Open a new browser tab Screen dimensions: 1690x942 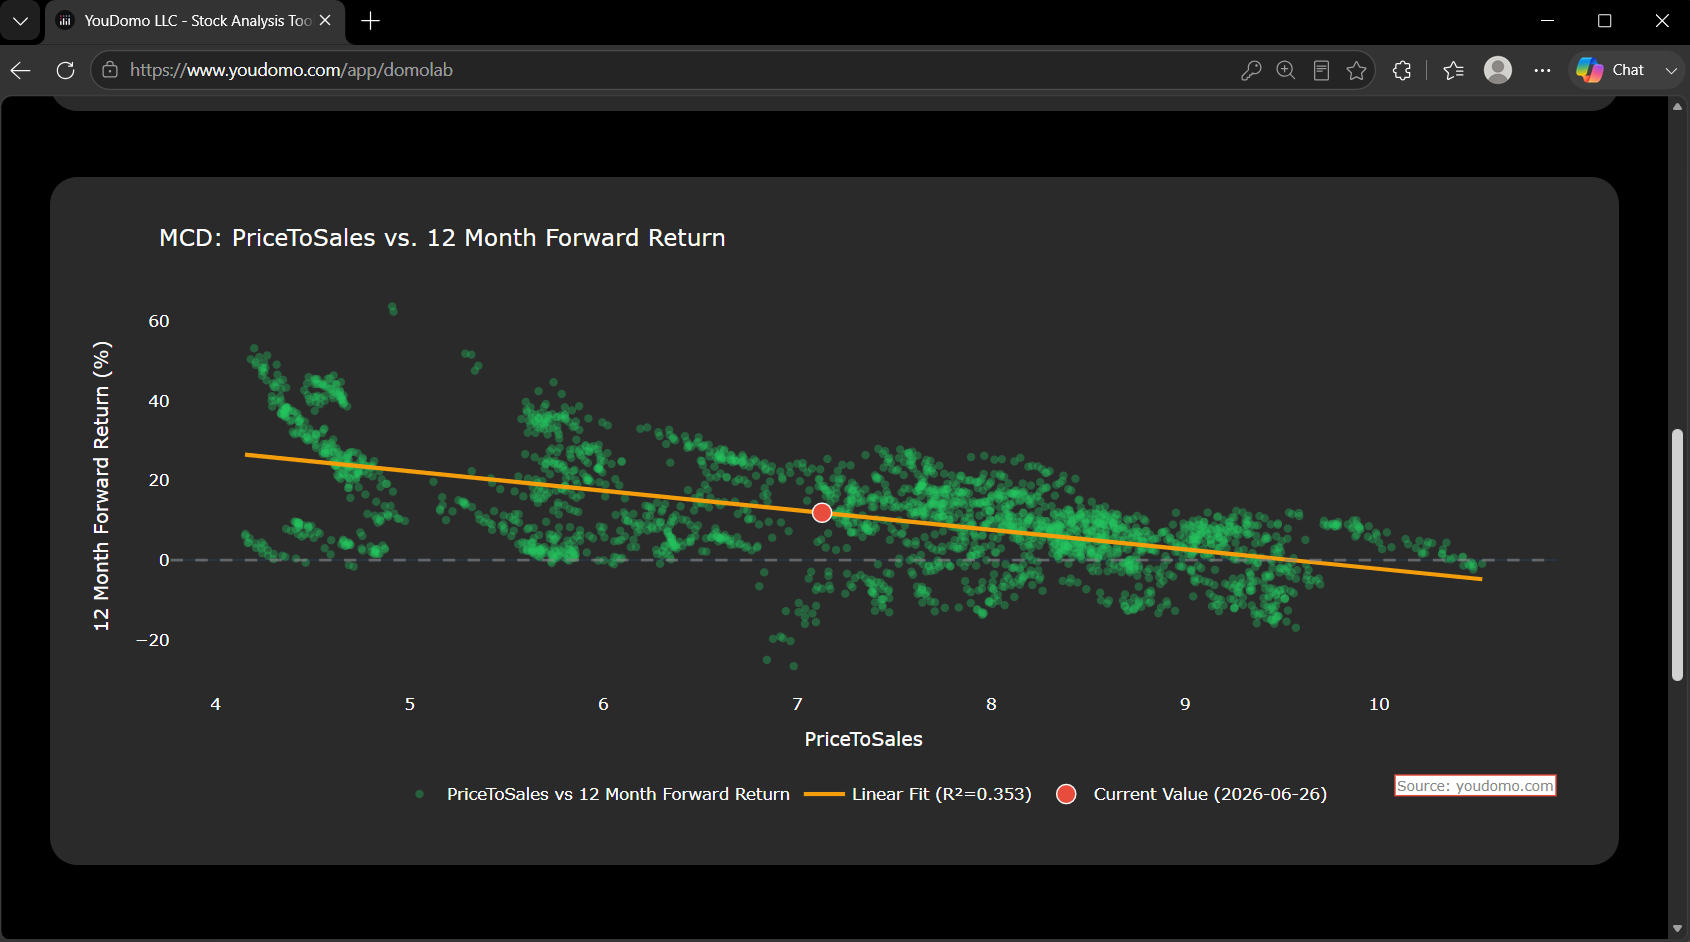pyautogui.click(x=370, y=21)
